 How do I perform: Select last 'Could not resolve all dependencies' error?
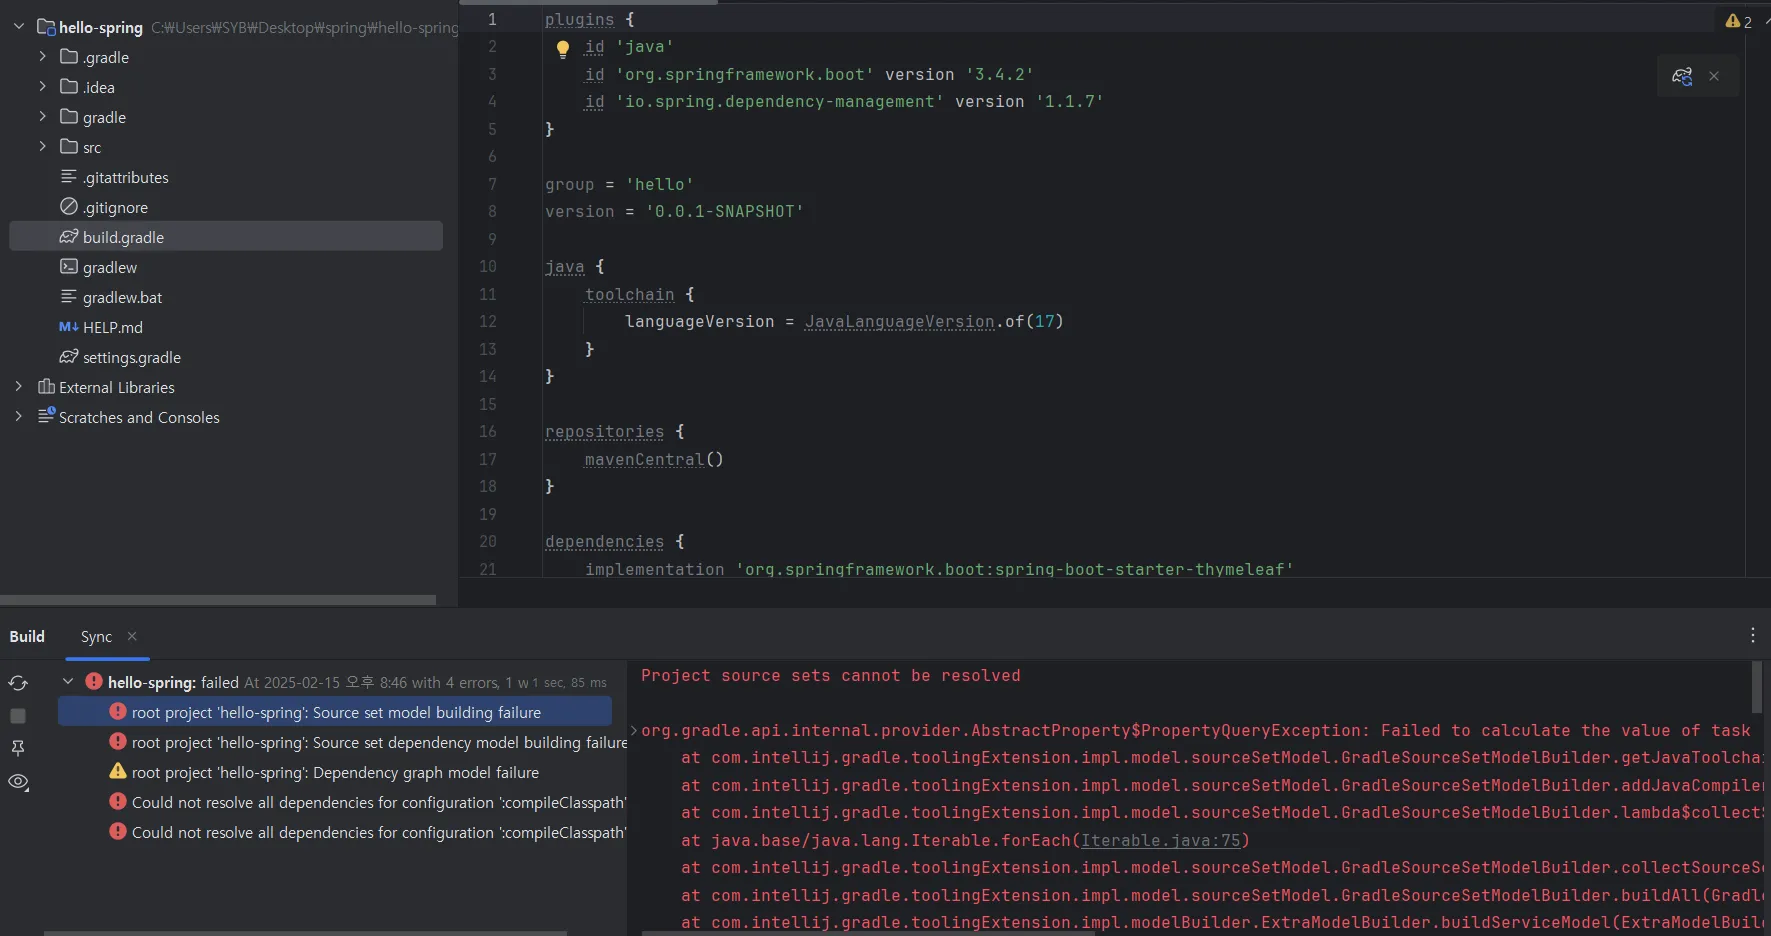point(368,832)
